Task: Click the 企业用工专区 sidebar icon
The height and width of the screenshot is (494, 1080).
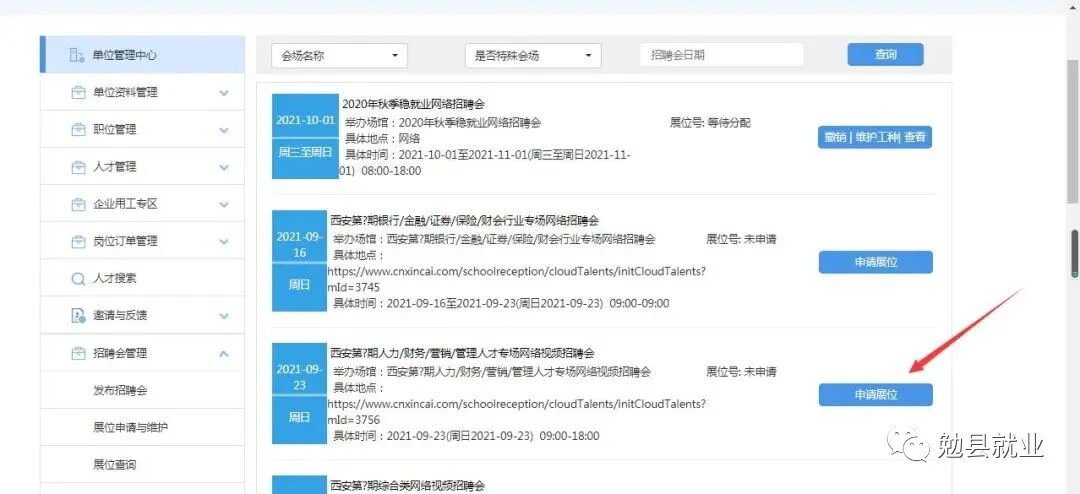Action: pos(77,204)
